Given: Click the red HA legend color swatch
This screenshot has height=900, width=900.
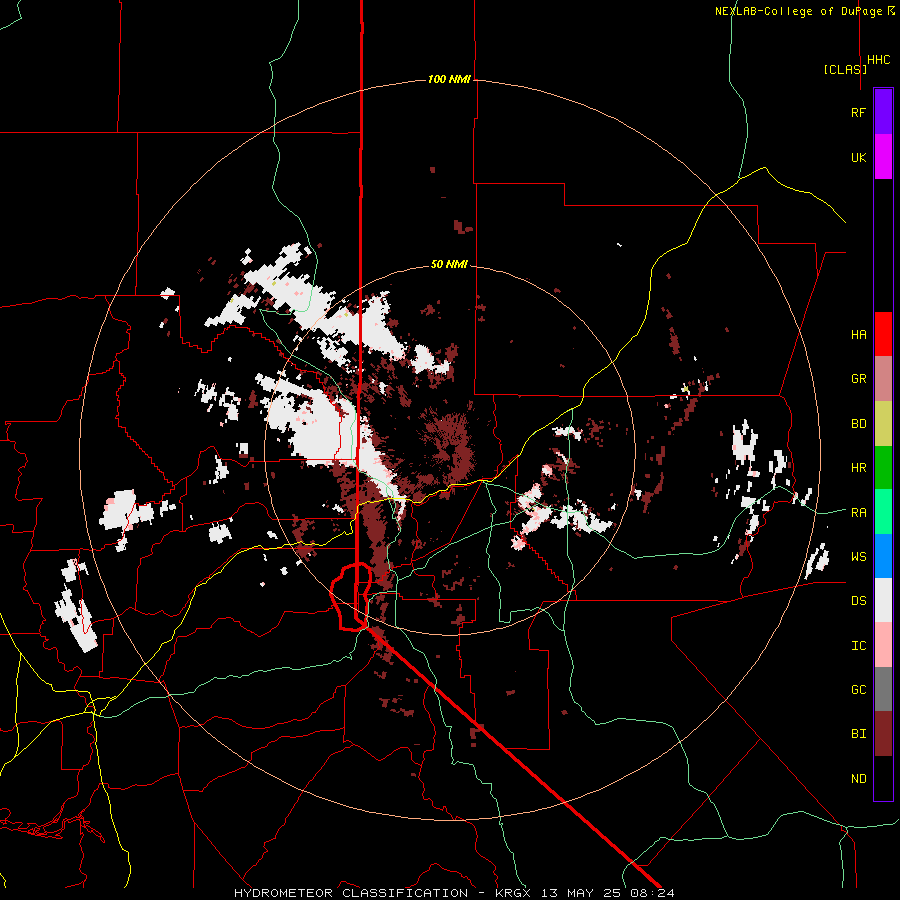Looking at the screenshot, I should point(883,334).
